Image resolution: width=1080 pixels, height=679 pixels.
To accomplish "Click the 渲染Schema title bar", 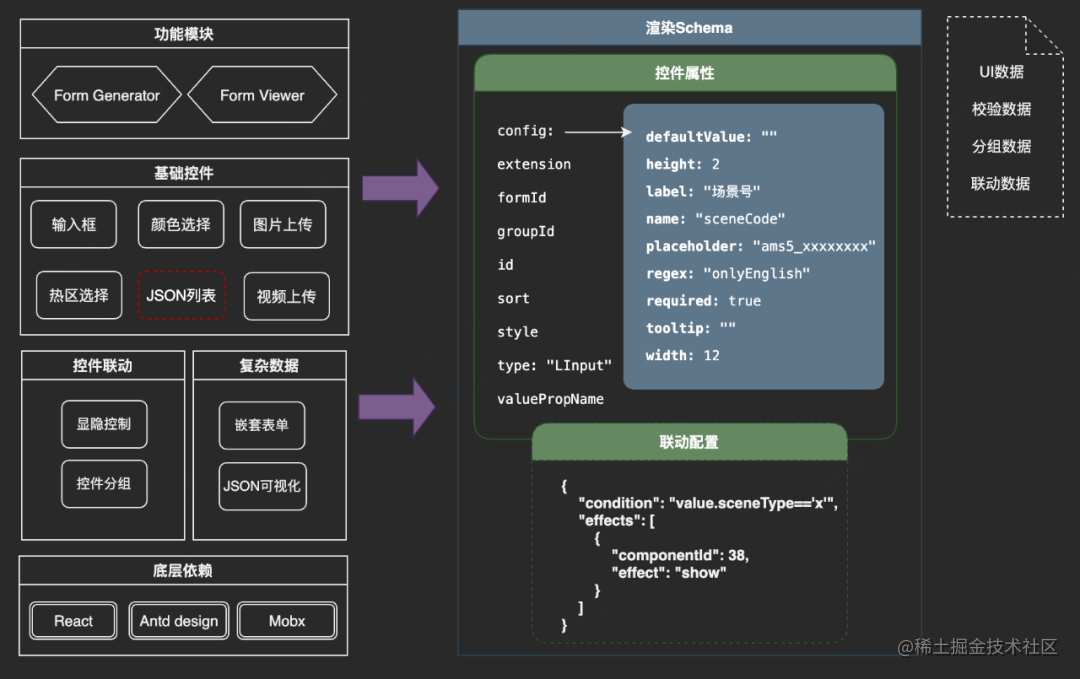I will 689,28.
